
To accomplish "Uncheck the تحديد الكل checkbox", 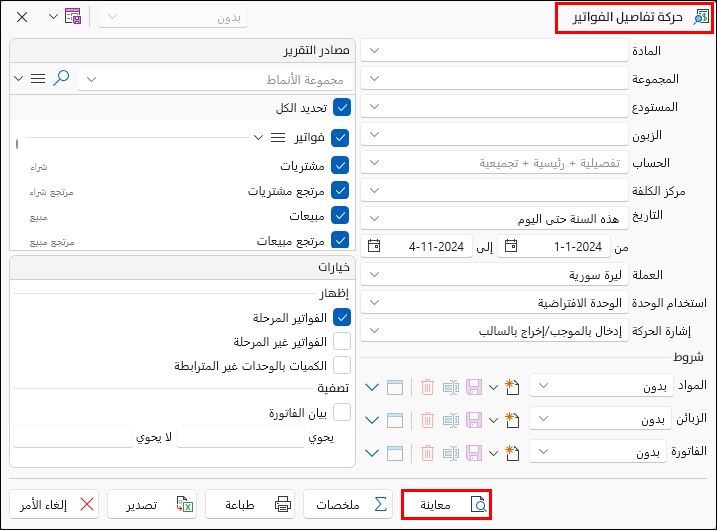I will 342,107.
